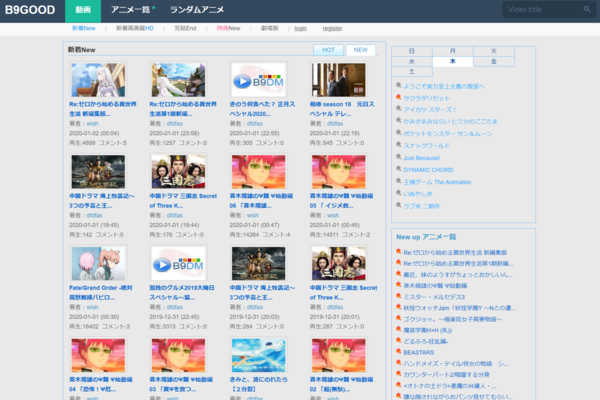600x400 pixels.
Task: Open B9DM thumbnail for 孤独のグルメ2019大晦日
Action: tap(178, 263)
